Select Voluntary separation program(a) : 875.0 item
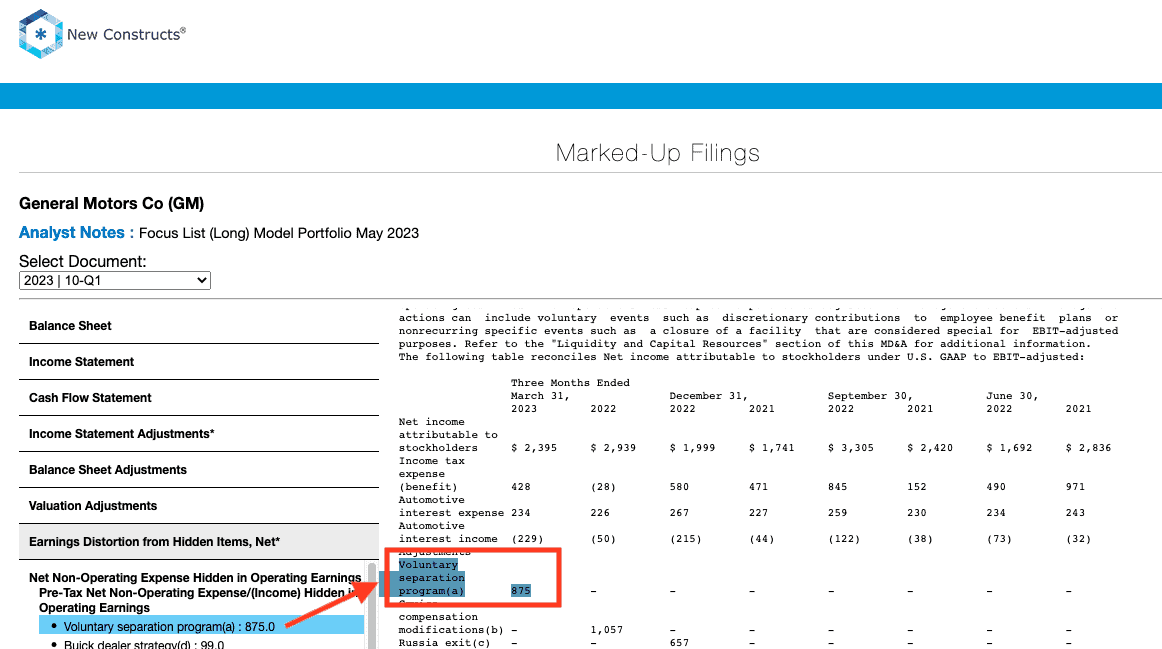This screenshot has height=649, width=1162. [x=202, y=627]
